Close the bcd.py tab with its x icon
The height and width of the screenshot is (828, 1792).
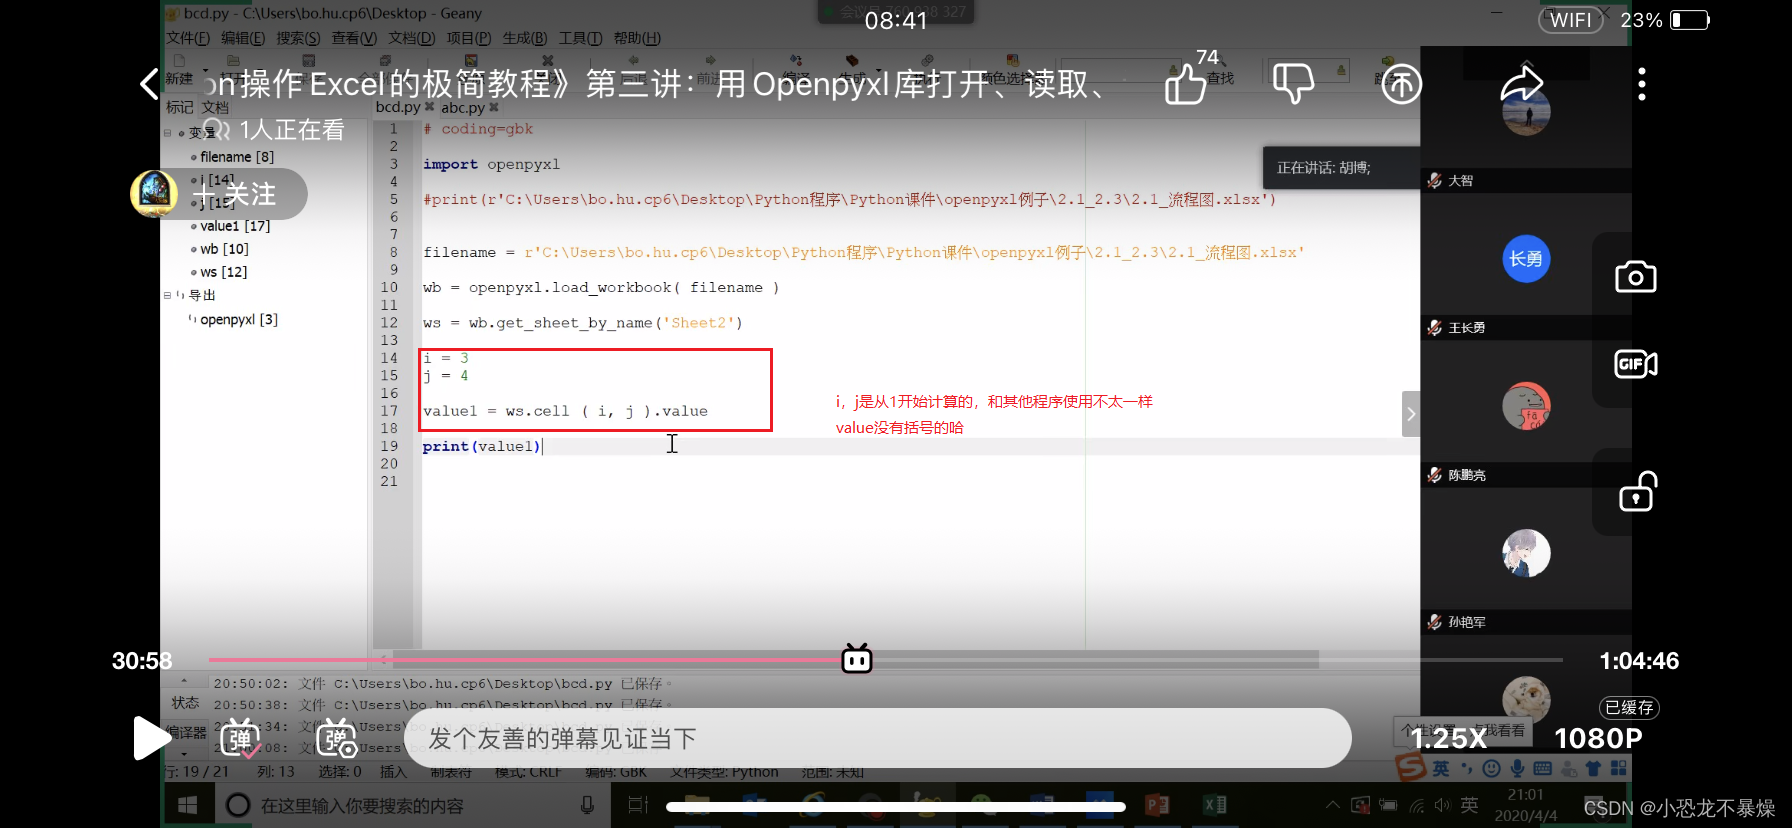tap(429, 106)
